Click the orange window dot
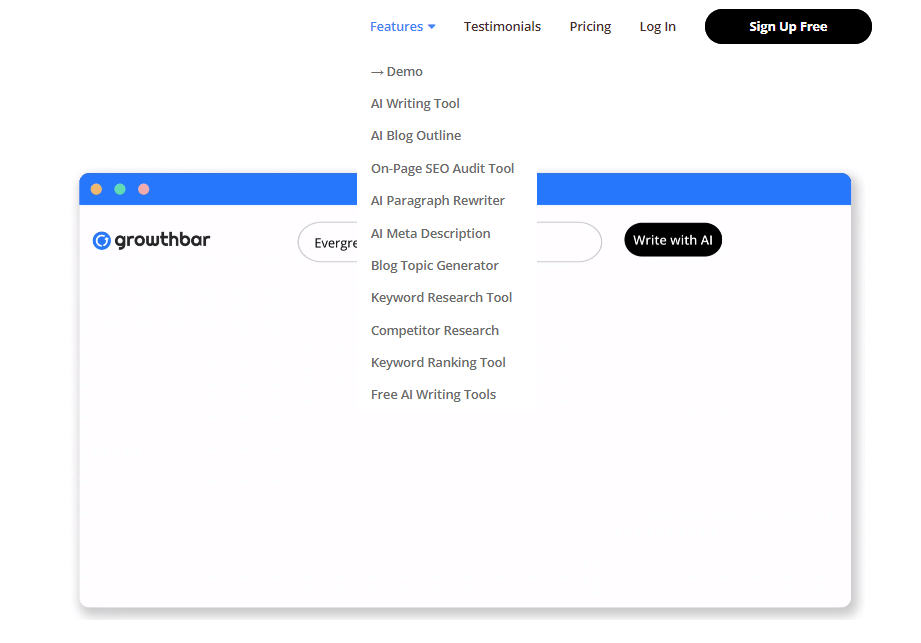Viewport: 921px width, 643px height. click(96, 189)
